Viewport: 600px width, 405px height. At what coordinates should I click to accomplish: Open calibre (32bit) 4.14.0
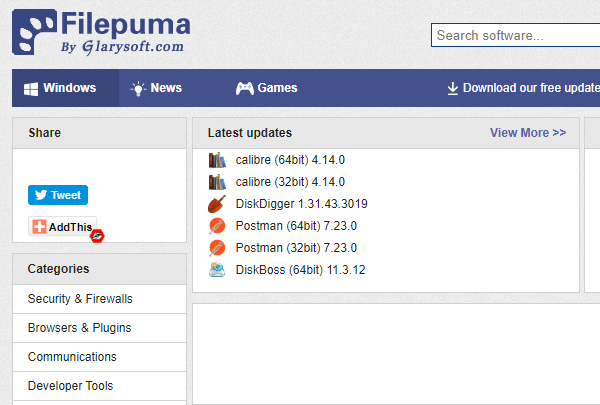290,182
